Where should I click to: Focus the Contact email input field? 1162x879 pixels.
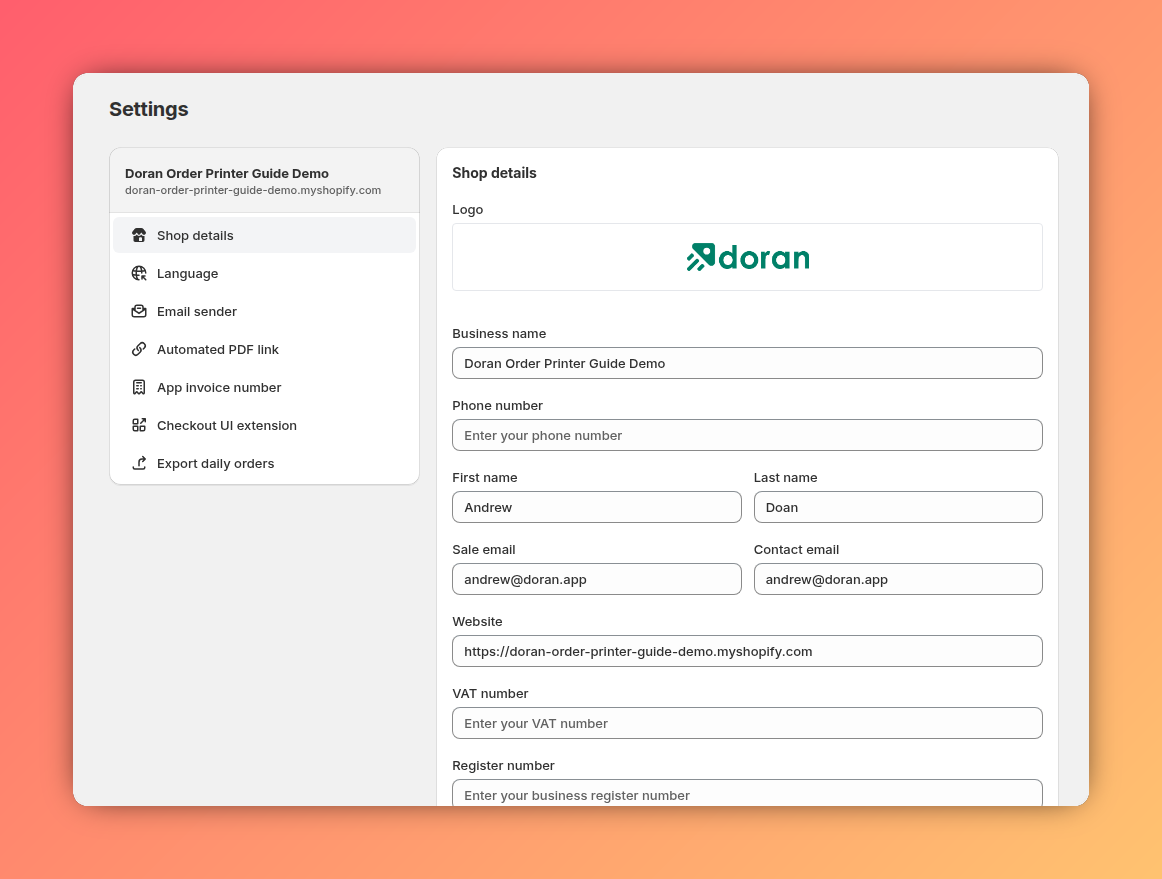(898, 579)
